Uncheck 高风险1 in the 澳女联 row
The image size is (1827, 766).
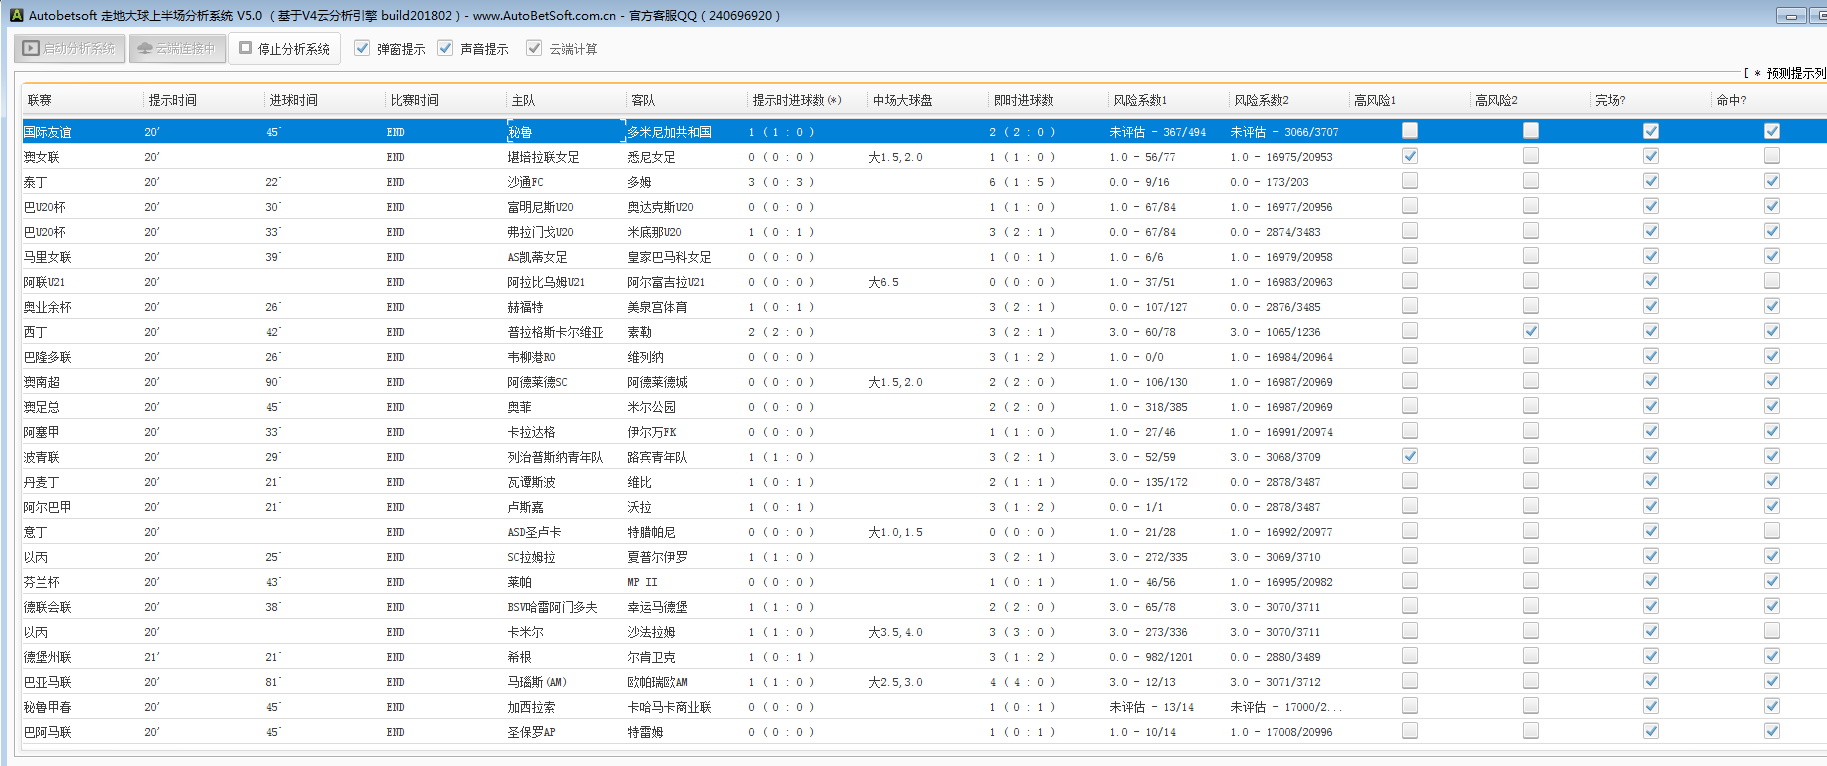(1410, 156)
